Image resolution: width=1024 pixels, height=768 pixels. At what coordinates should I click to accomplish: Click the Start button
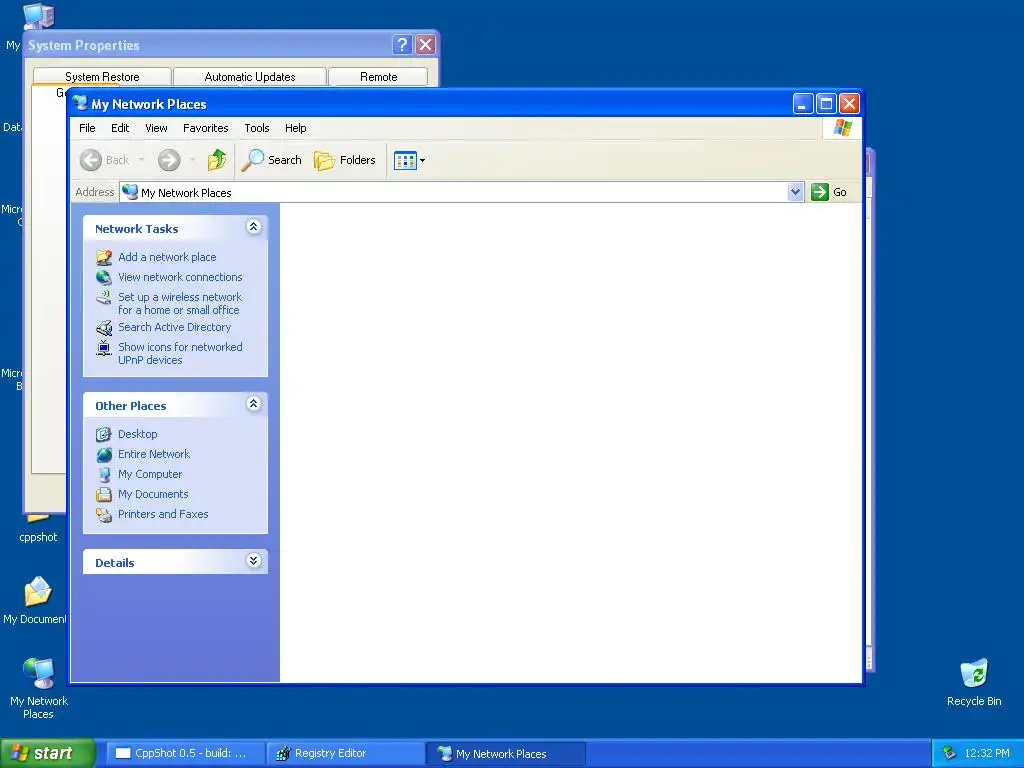pos(47,753)
